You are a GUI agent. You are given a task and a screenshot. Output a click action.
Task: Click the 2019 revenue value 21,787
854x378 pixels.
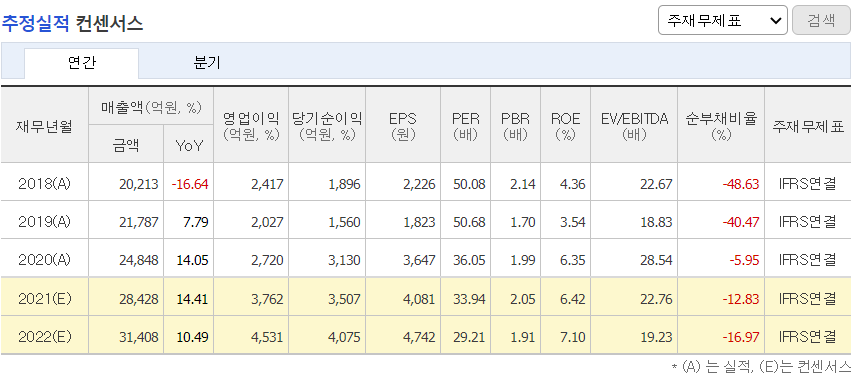(139, 222)
